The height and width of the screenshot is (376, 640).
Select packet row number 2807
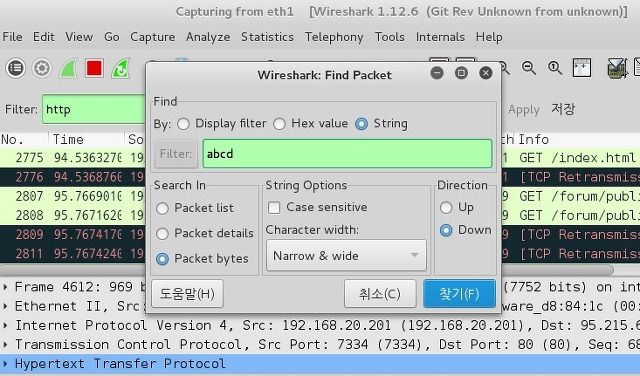click(x=320, y=196)
